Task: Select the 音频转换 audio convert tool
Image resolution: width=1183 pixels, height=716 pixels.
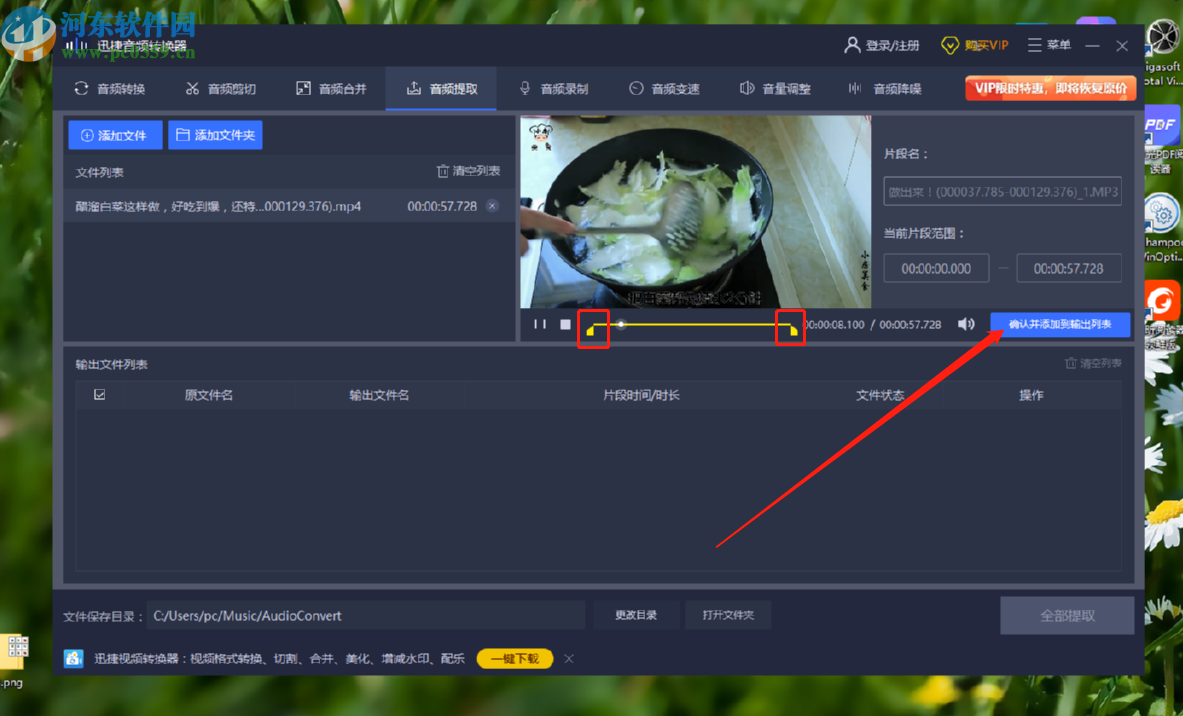Action: coord(109,88)
